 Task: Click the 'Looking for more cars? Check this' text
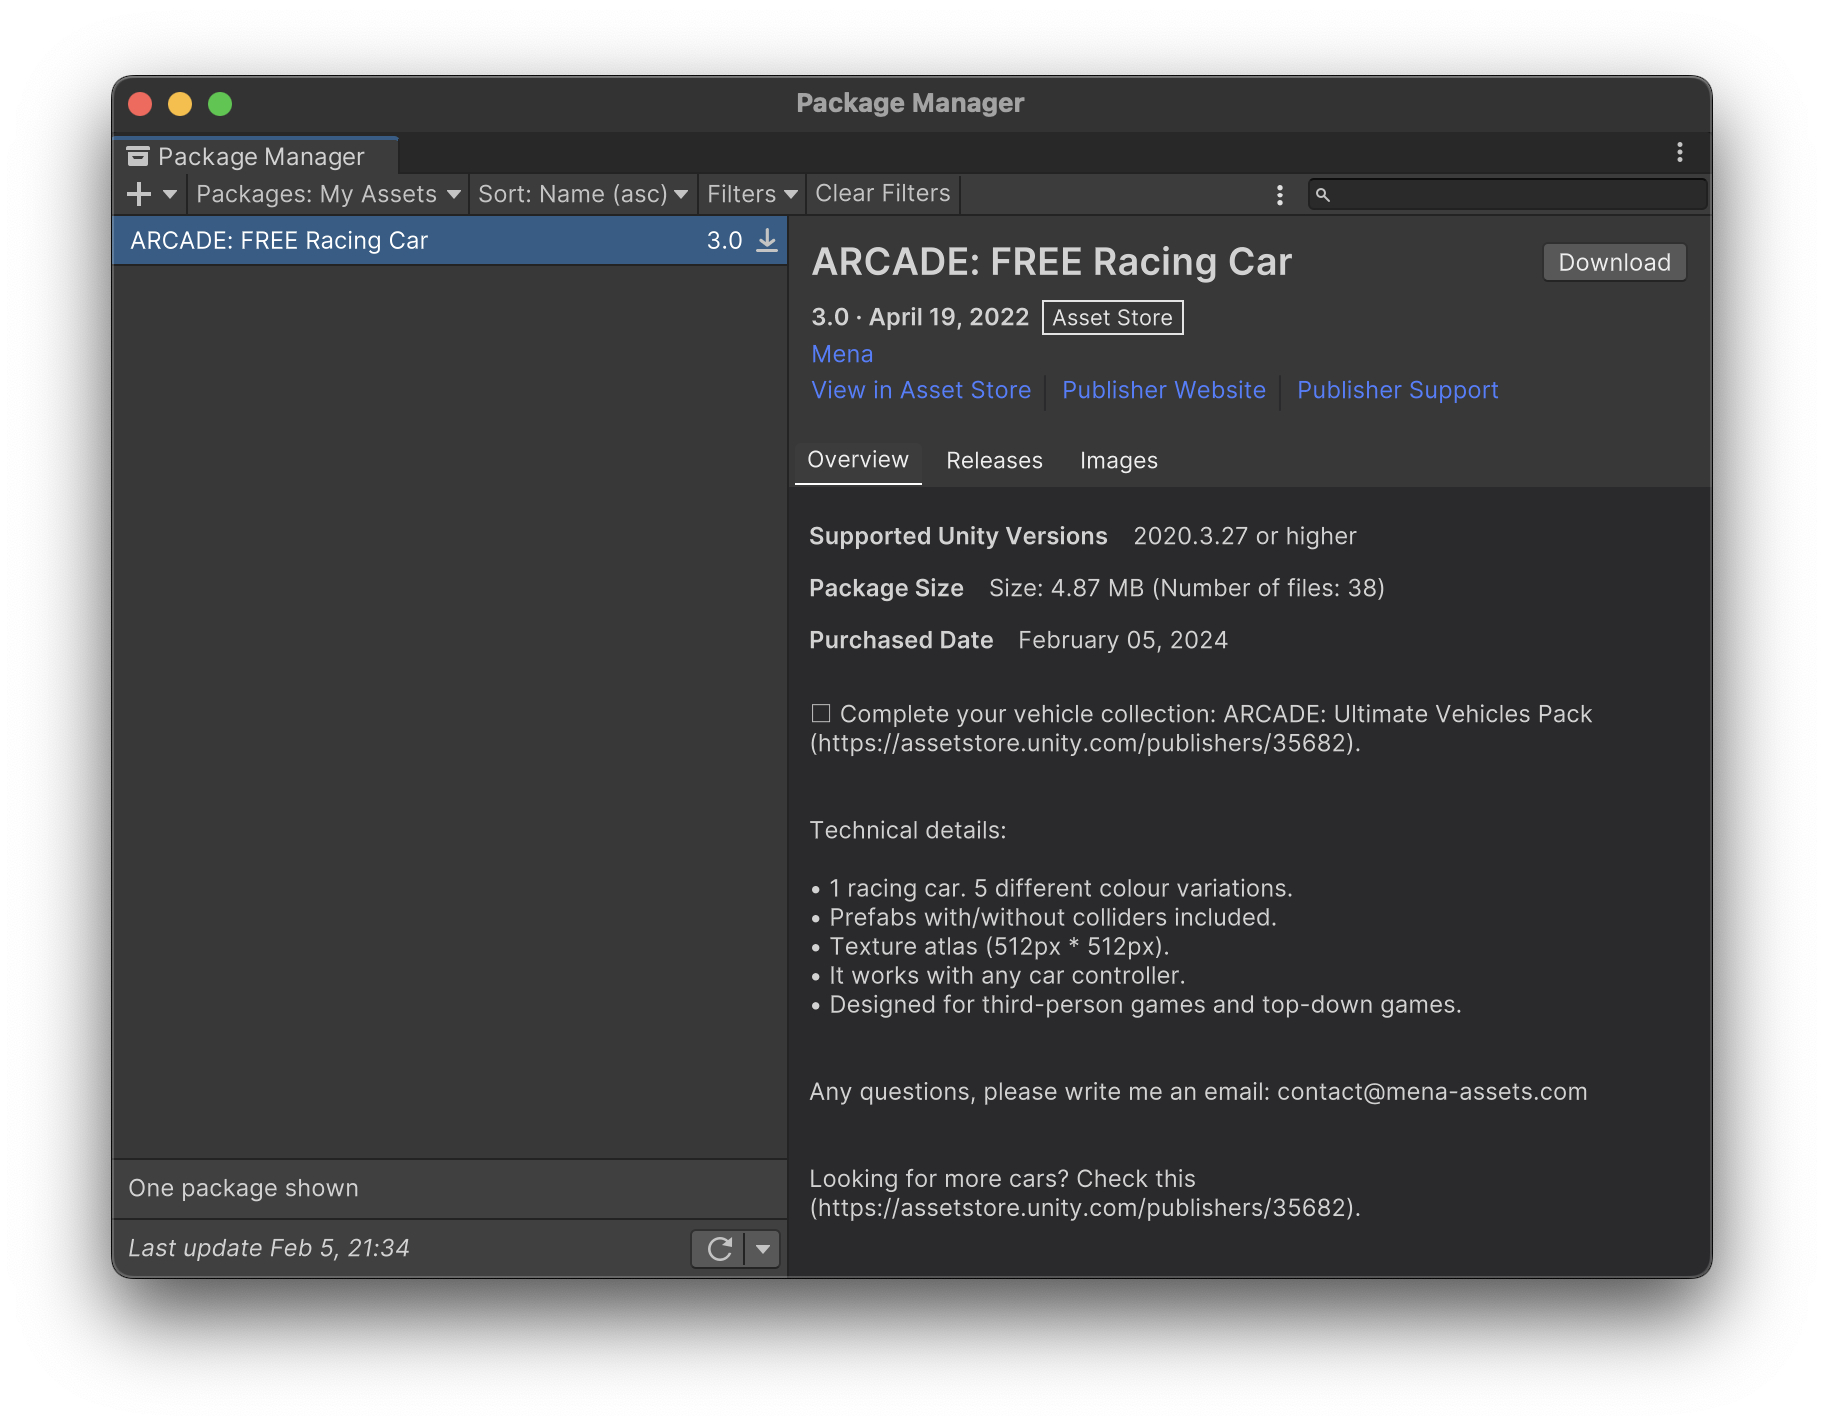coord(1002,1179)
